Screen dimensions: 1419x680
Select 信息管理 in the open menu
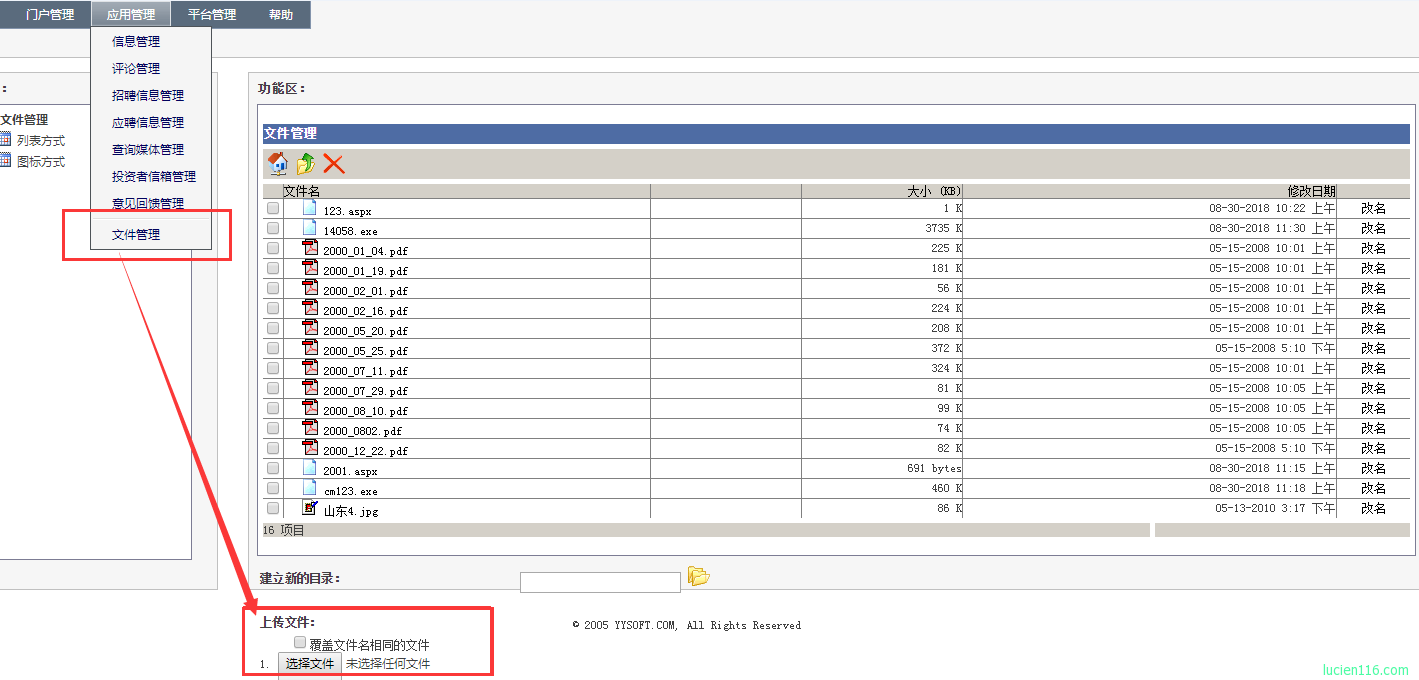pos(136,41)
